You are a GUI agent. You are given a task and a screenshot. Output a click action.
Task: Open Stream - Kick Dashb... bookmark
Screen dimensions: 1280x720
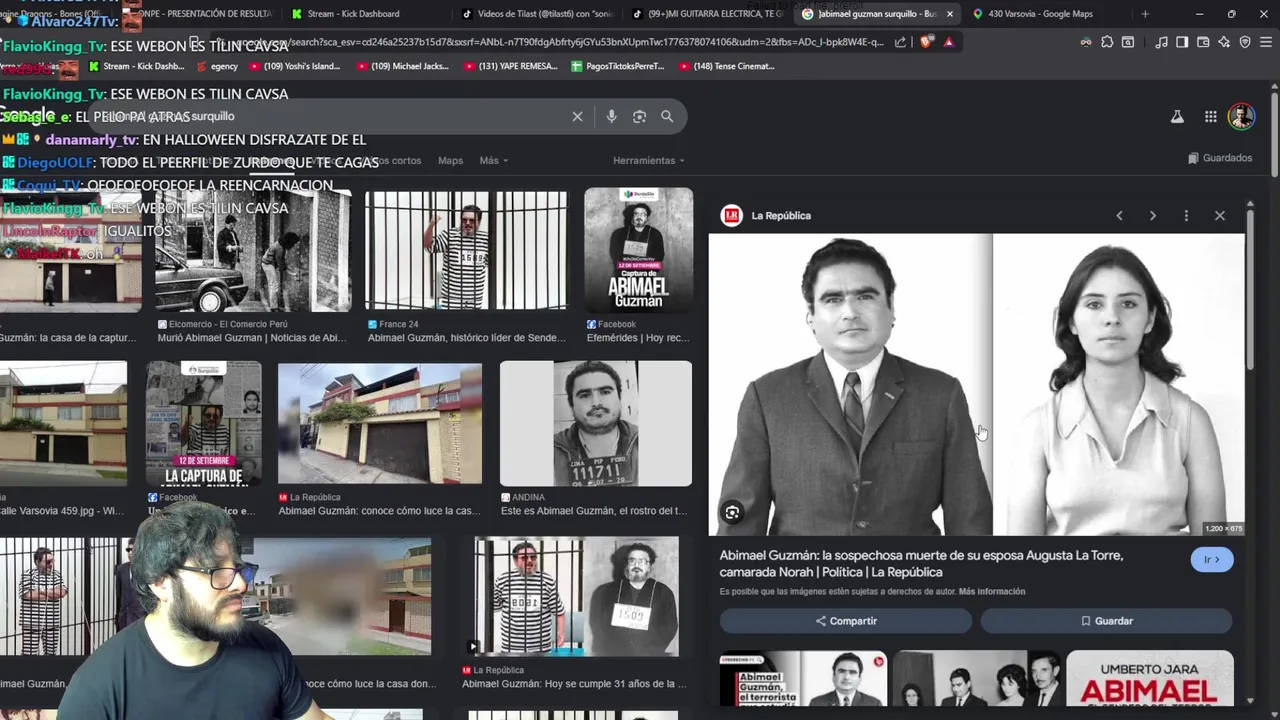coord(136,66)
